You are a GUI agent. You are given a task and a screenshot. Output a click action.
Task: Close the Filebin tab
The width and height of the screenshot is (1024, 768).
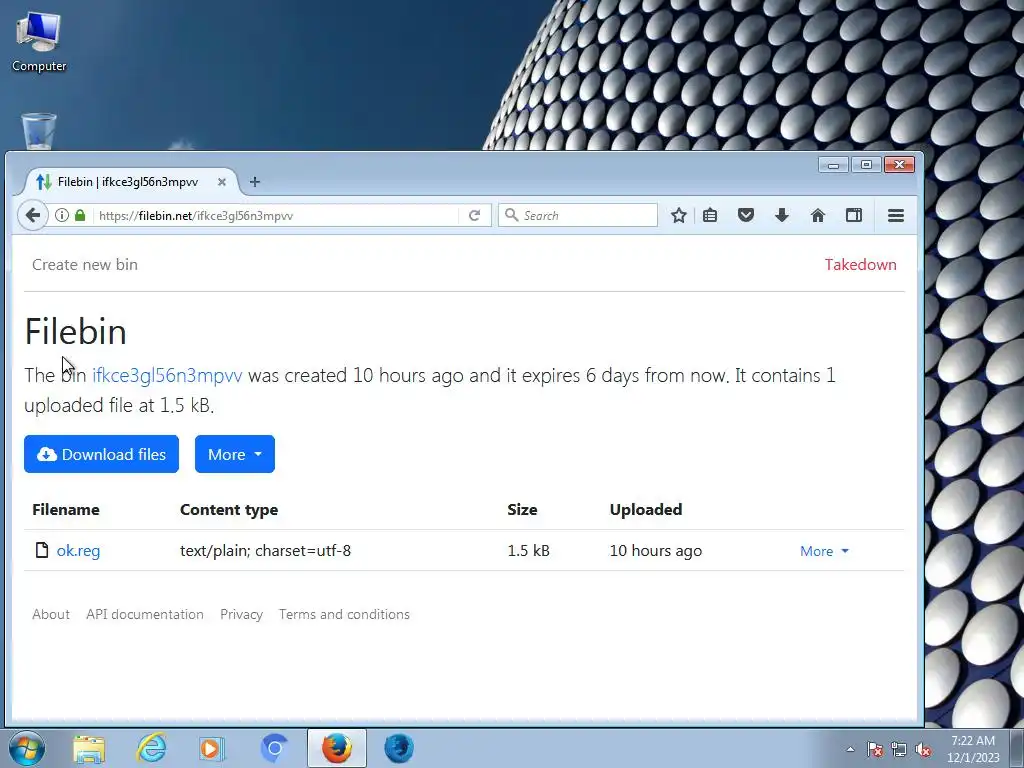click(222, 182)
